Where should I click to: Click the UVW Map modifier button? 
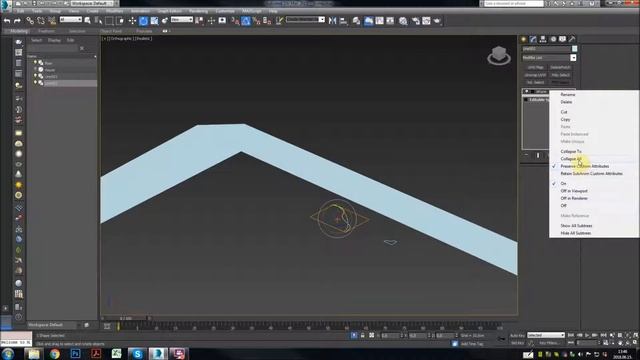click(x=536, y=67)
